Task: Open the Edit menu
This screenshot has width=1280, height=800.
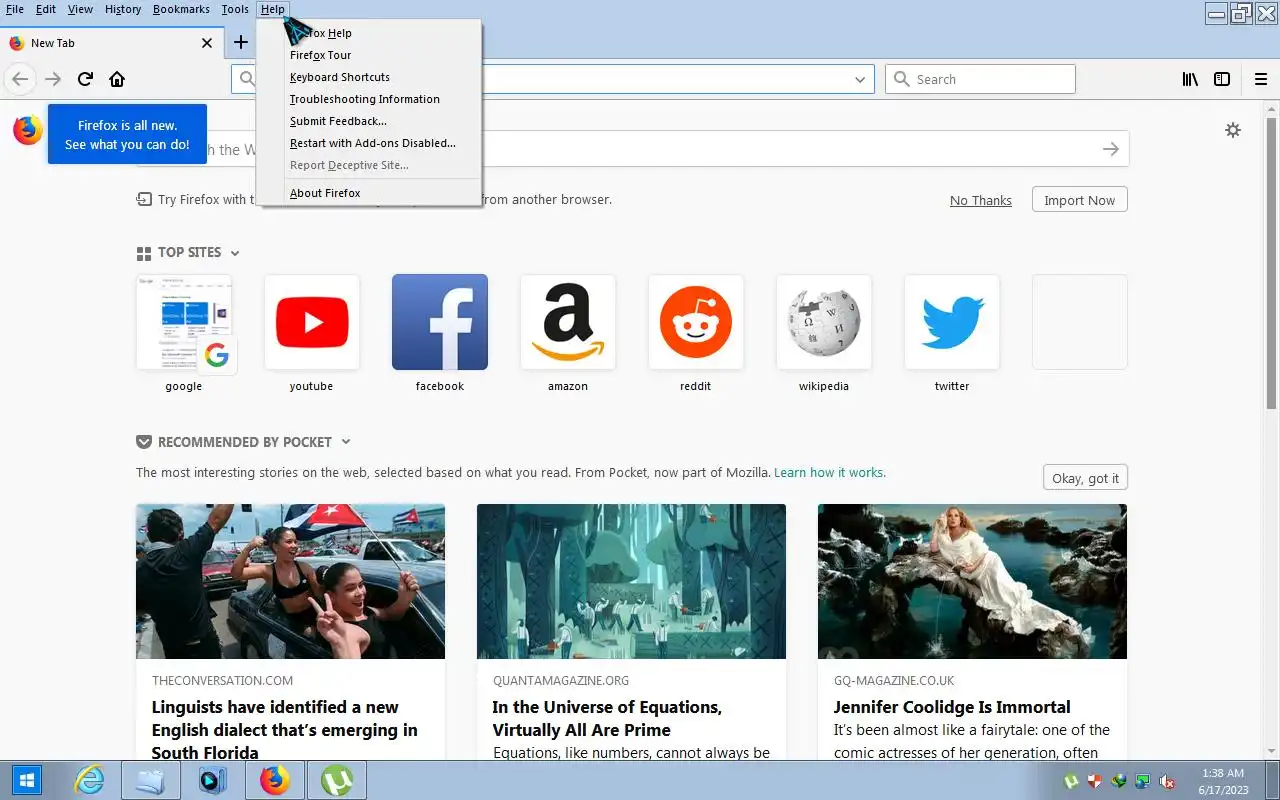Action: (x=46, y=9)
